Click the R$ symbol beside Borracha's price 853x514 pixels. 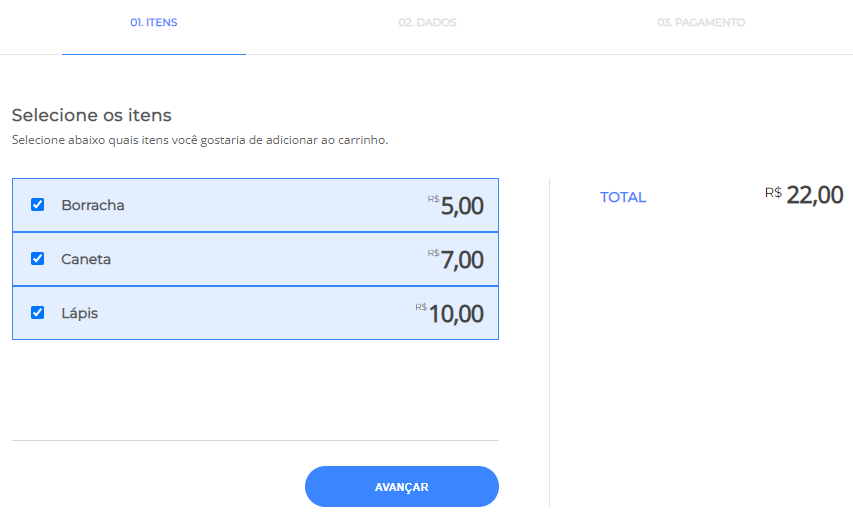pyautogui.click(x=434, y=199)
